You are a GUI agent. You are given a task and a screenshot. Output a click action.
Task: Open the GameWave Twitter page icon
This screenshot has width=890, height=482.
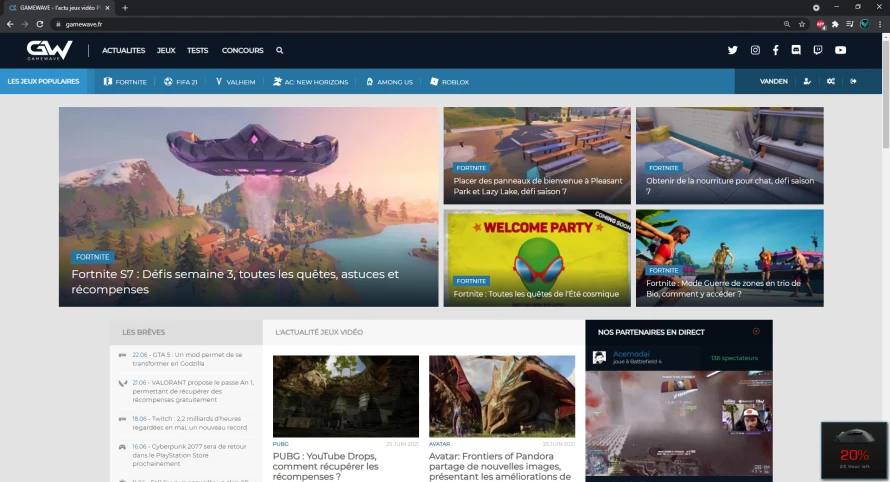[733, 50]
